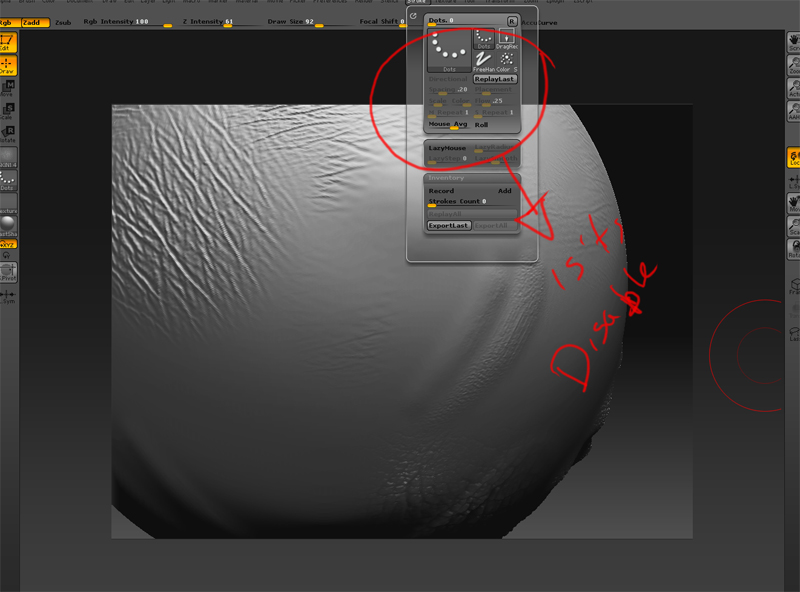Image resolution: width=800 pixels, height=592 pixels.
Task: Adjust the Flow slider
Action: [x=495, y=101]
